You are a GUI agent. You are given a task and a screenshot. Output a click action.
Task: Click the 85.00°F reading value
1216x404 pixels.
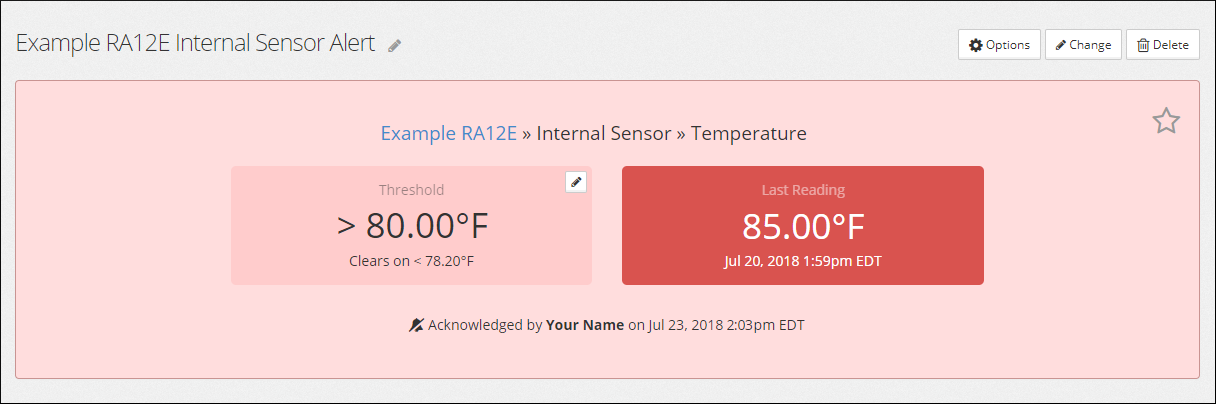(803, 227)
